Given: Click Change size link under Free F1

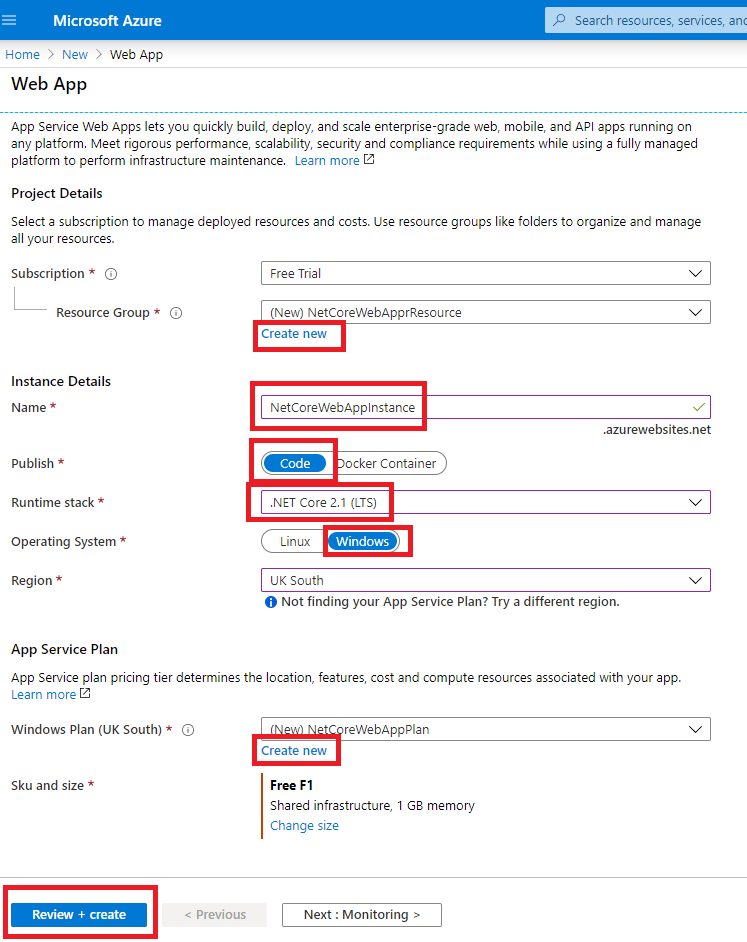Looking at the screenshot, I should point(304,826).
